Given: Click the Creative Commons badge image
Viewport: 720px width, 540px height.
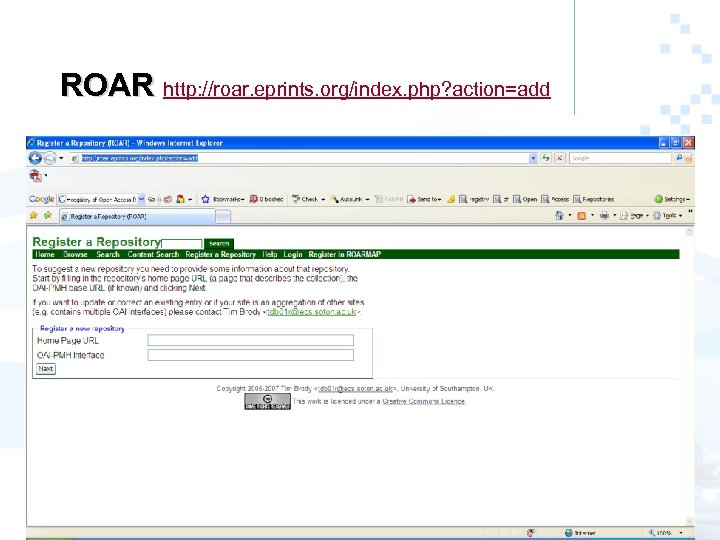Looking at the screenshot, I should (267, 401).
